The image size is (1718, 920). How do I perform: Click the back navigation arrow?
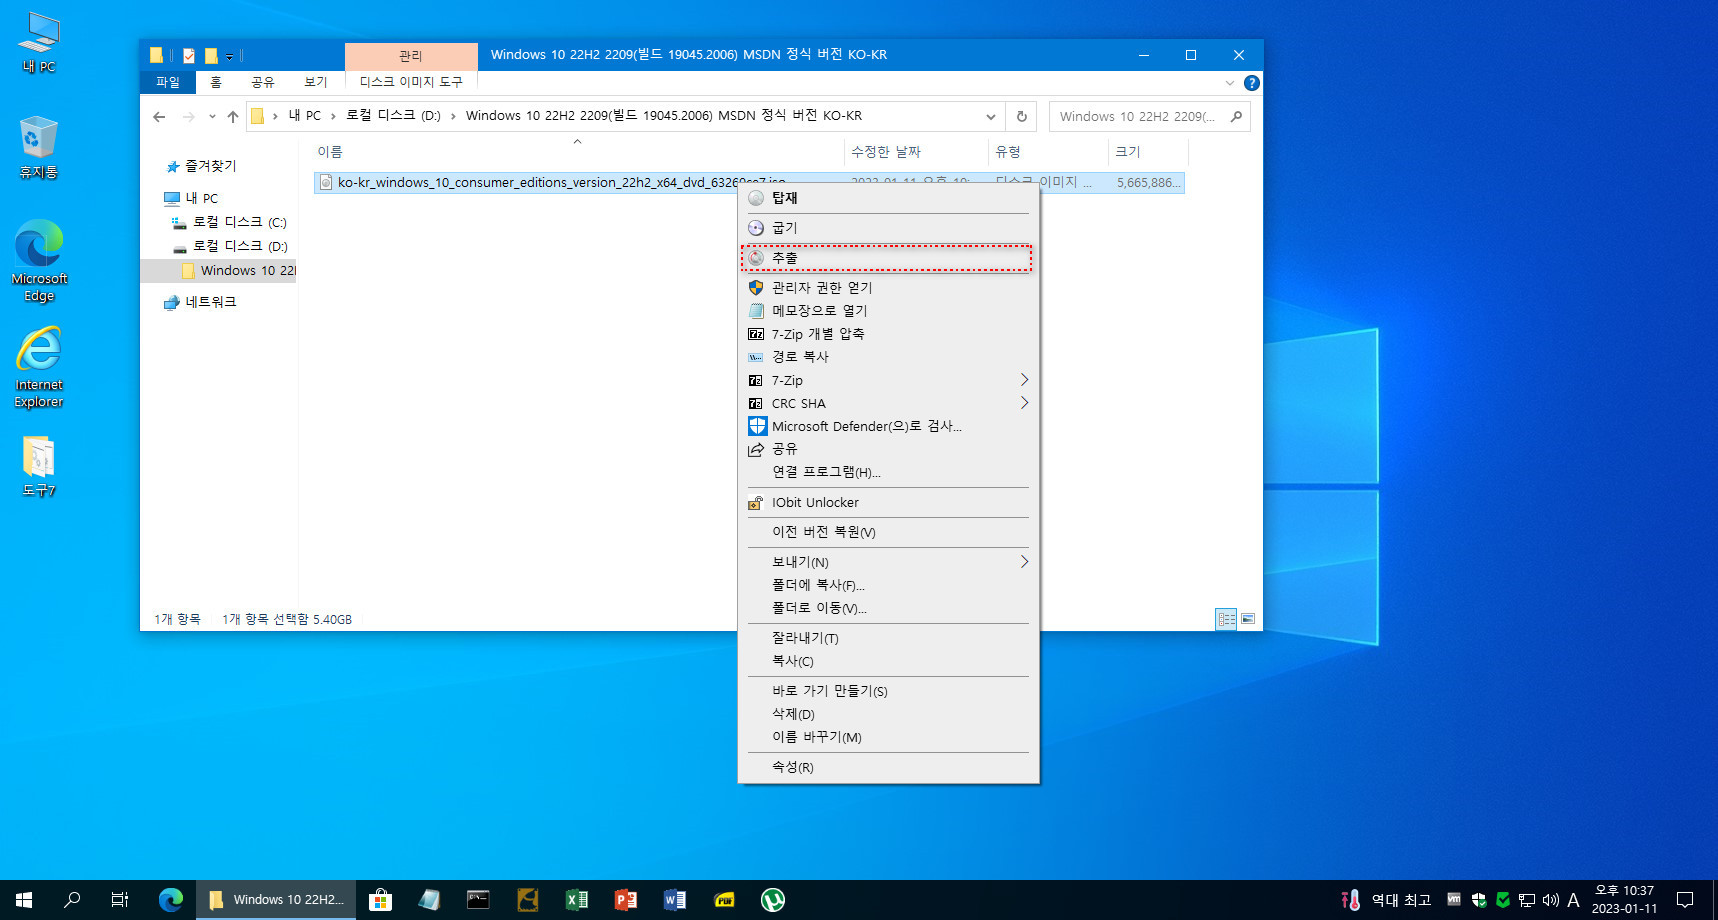tap(159, 116)
